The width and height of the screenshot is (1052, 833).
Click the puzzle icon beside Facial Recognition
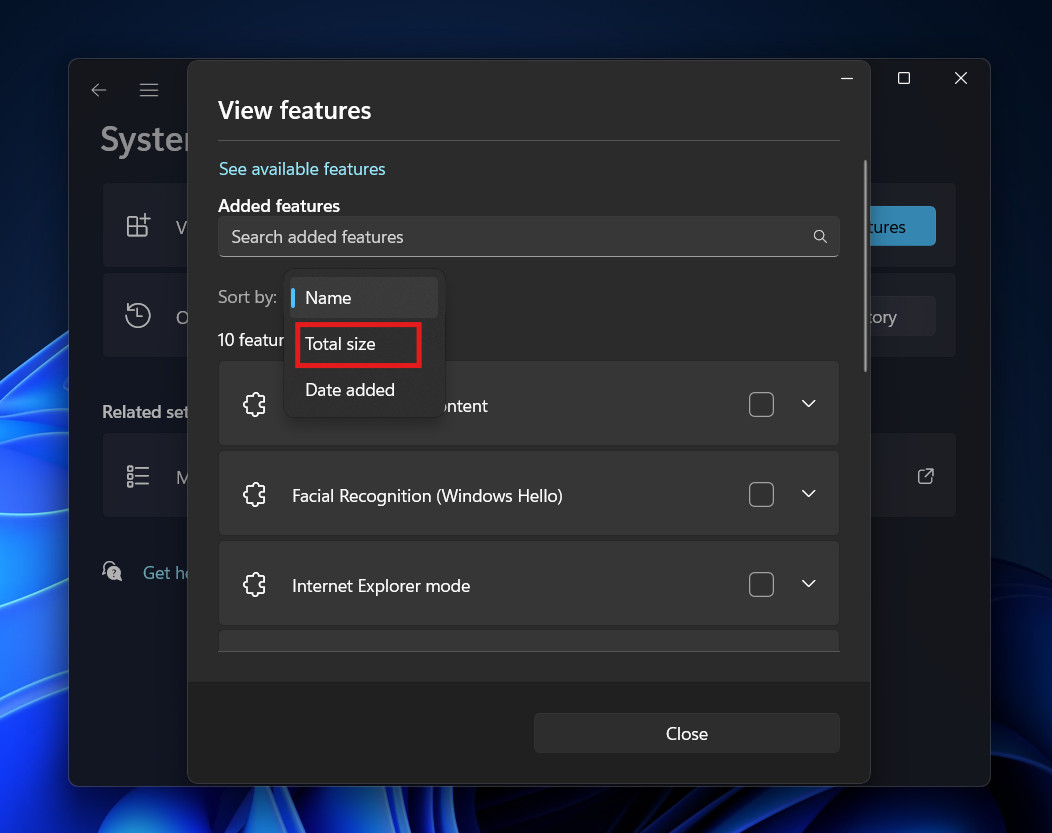[x=254, y=494]
